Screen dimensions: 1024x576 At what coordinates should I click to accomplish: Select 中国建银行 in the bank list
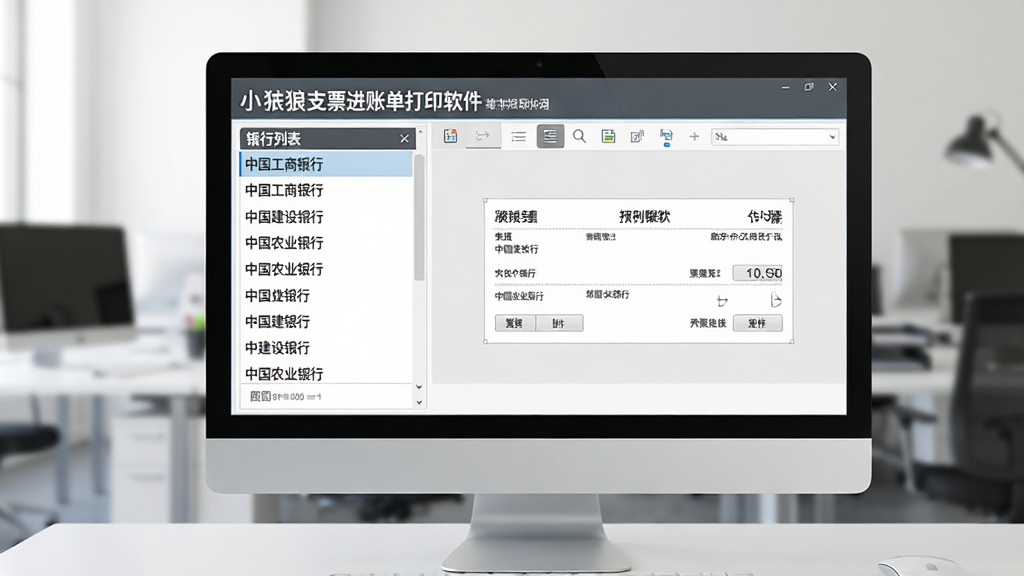(326, 321)
